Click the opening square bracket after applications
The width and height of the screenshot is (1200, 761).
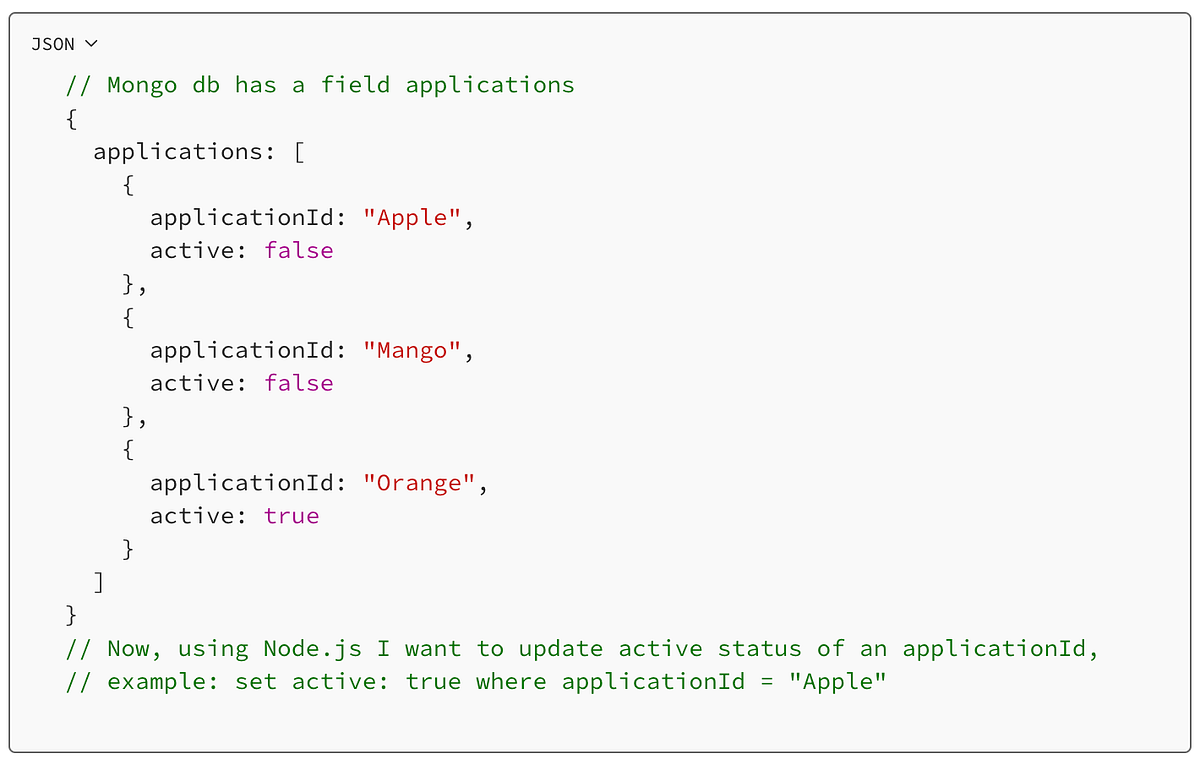click(x=299, y=151)
